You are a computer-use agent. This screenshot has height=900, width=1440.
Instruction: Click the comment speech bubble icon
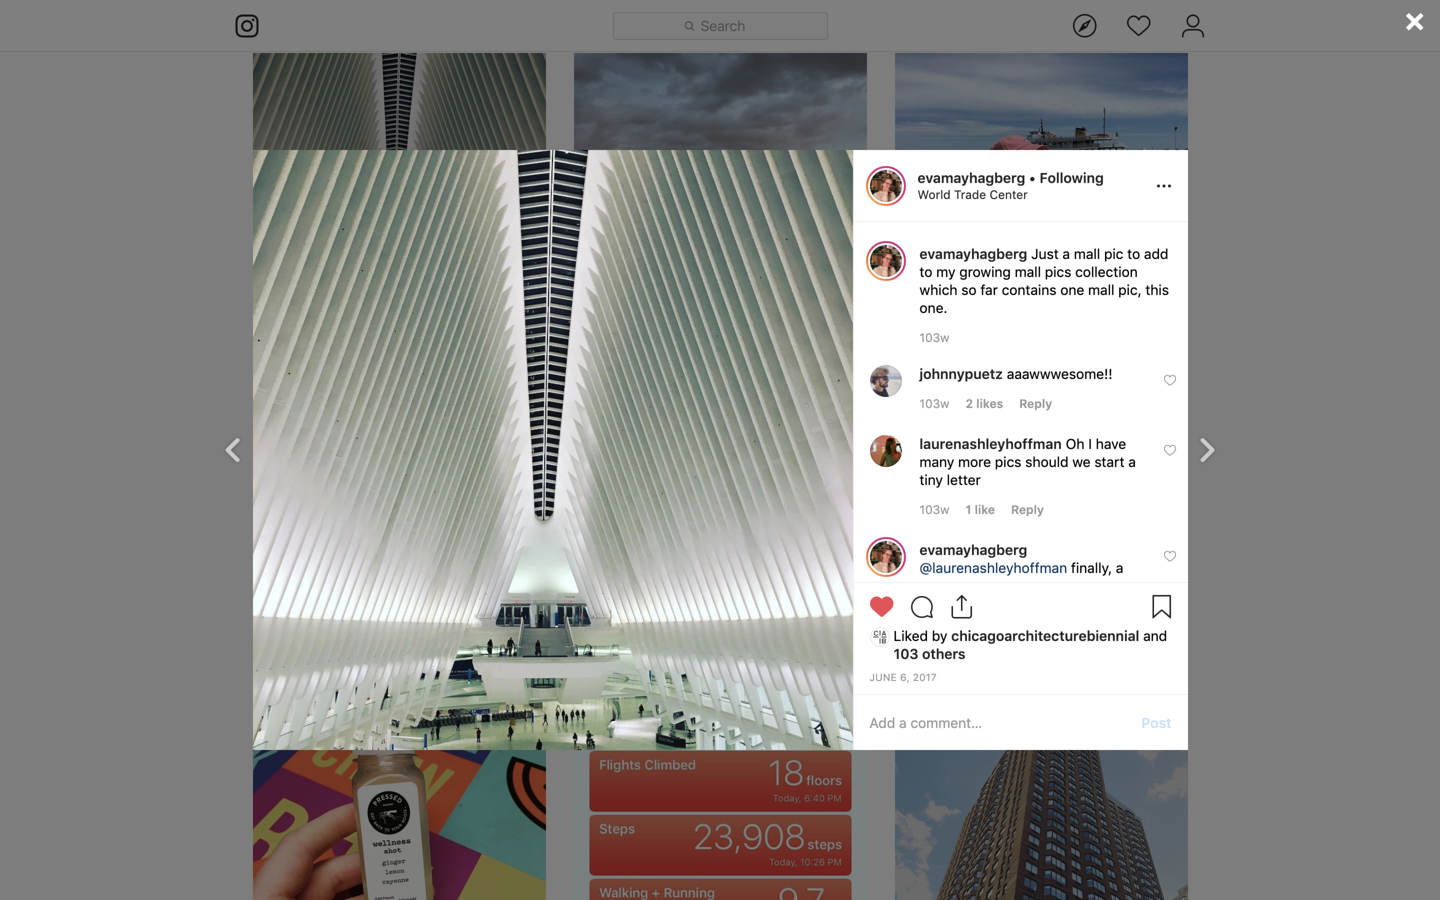pos(922,607)
